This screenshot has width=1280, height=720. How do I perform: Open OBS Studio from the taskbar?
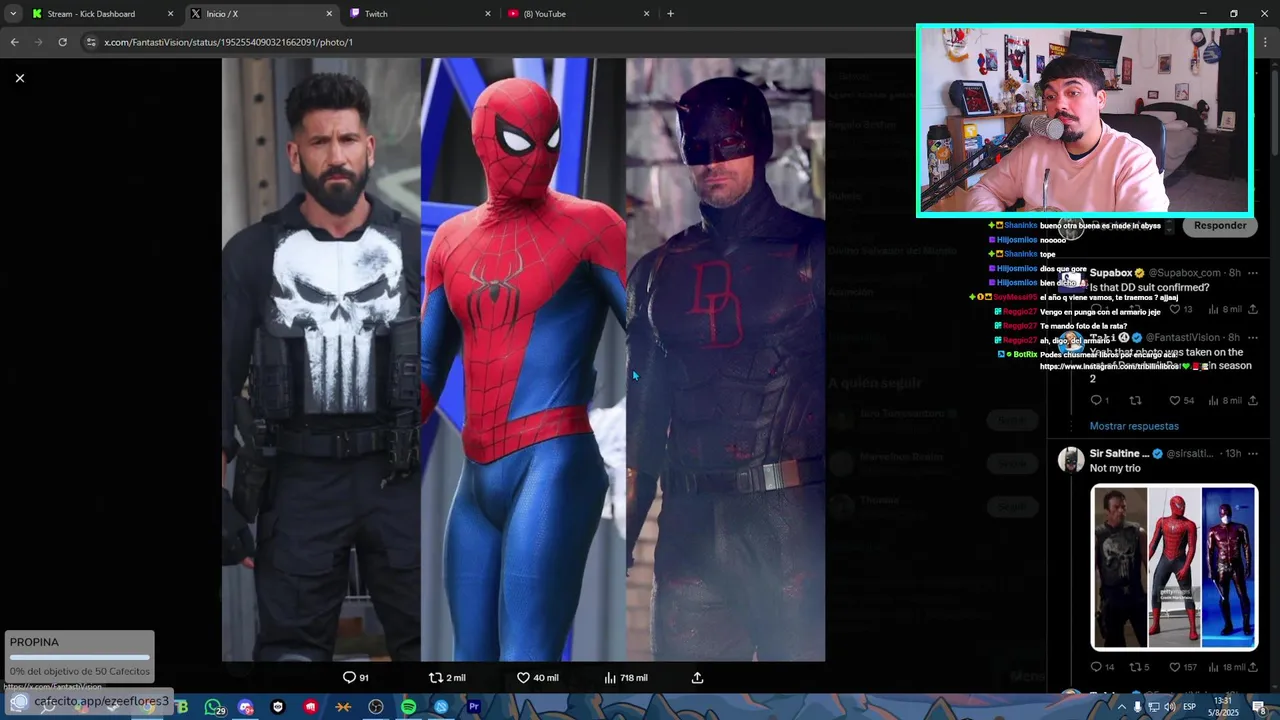[376, 707]
